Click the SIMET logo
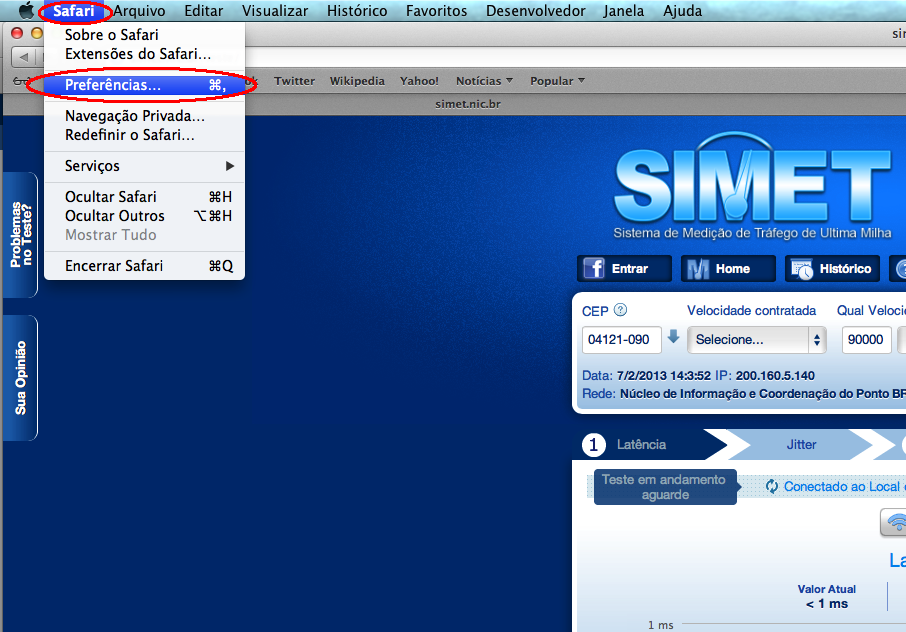Viewport: 906px width, 632px height. click(752, 186)
